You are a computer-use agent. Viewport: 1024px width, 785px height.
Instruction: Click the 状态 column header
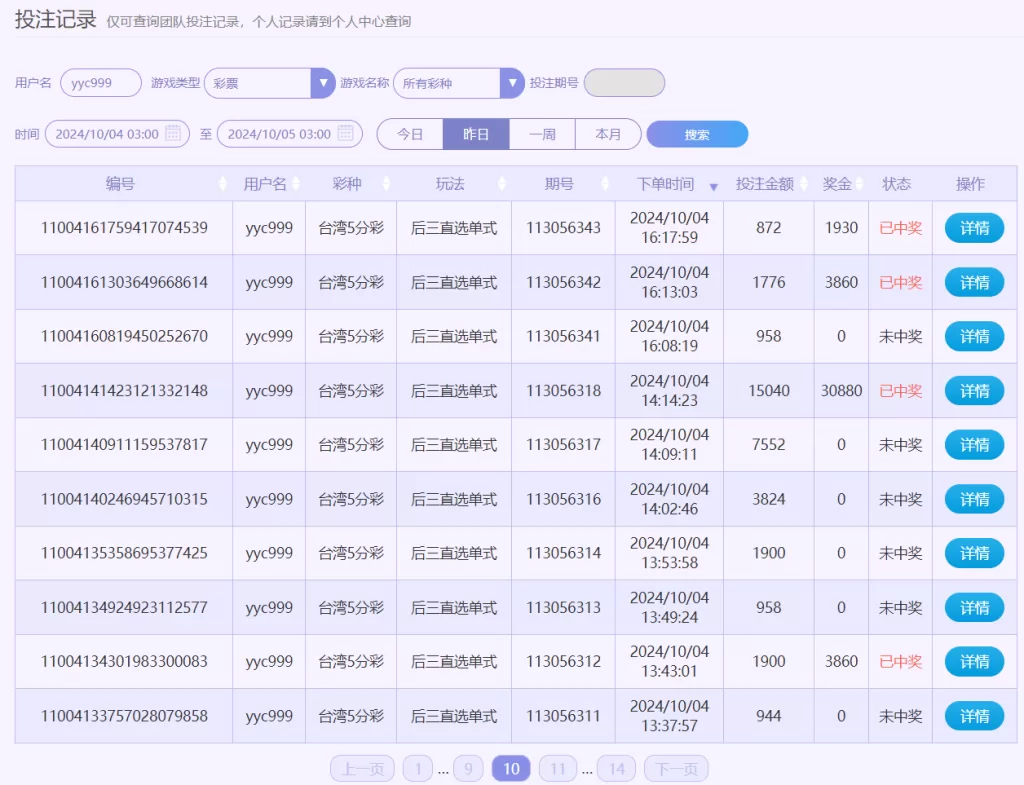(897, 184)
